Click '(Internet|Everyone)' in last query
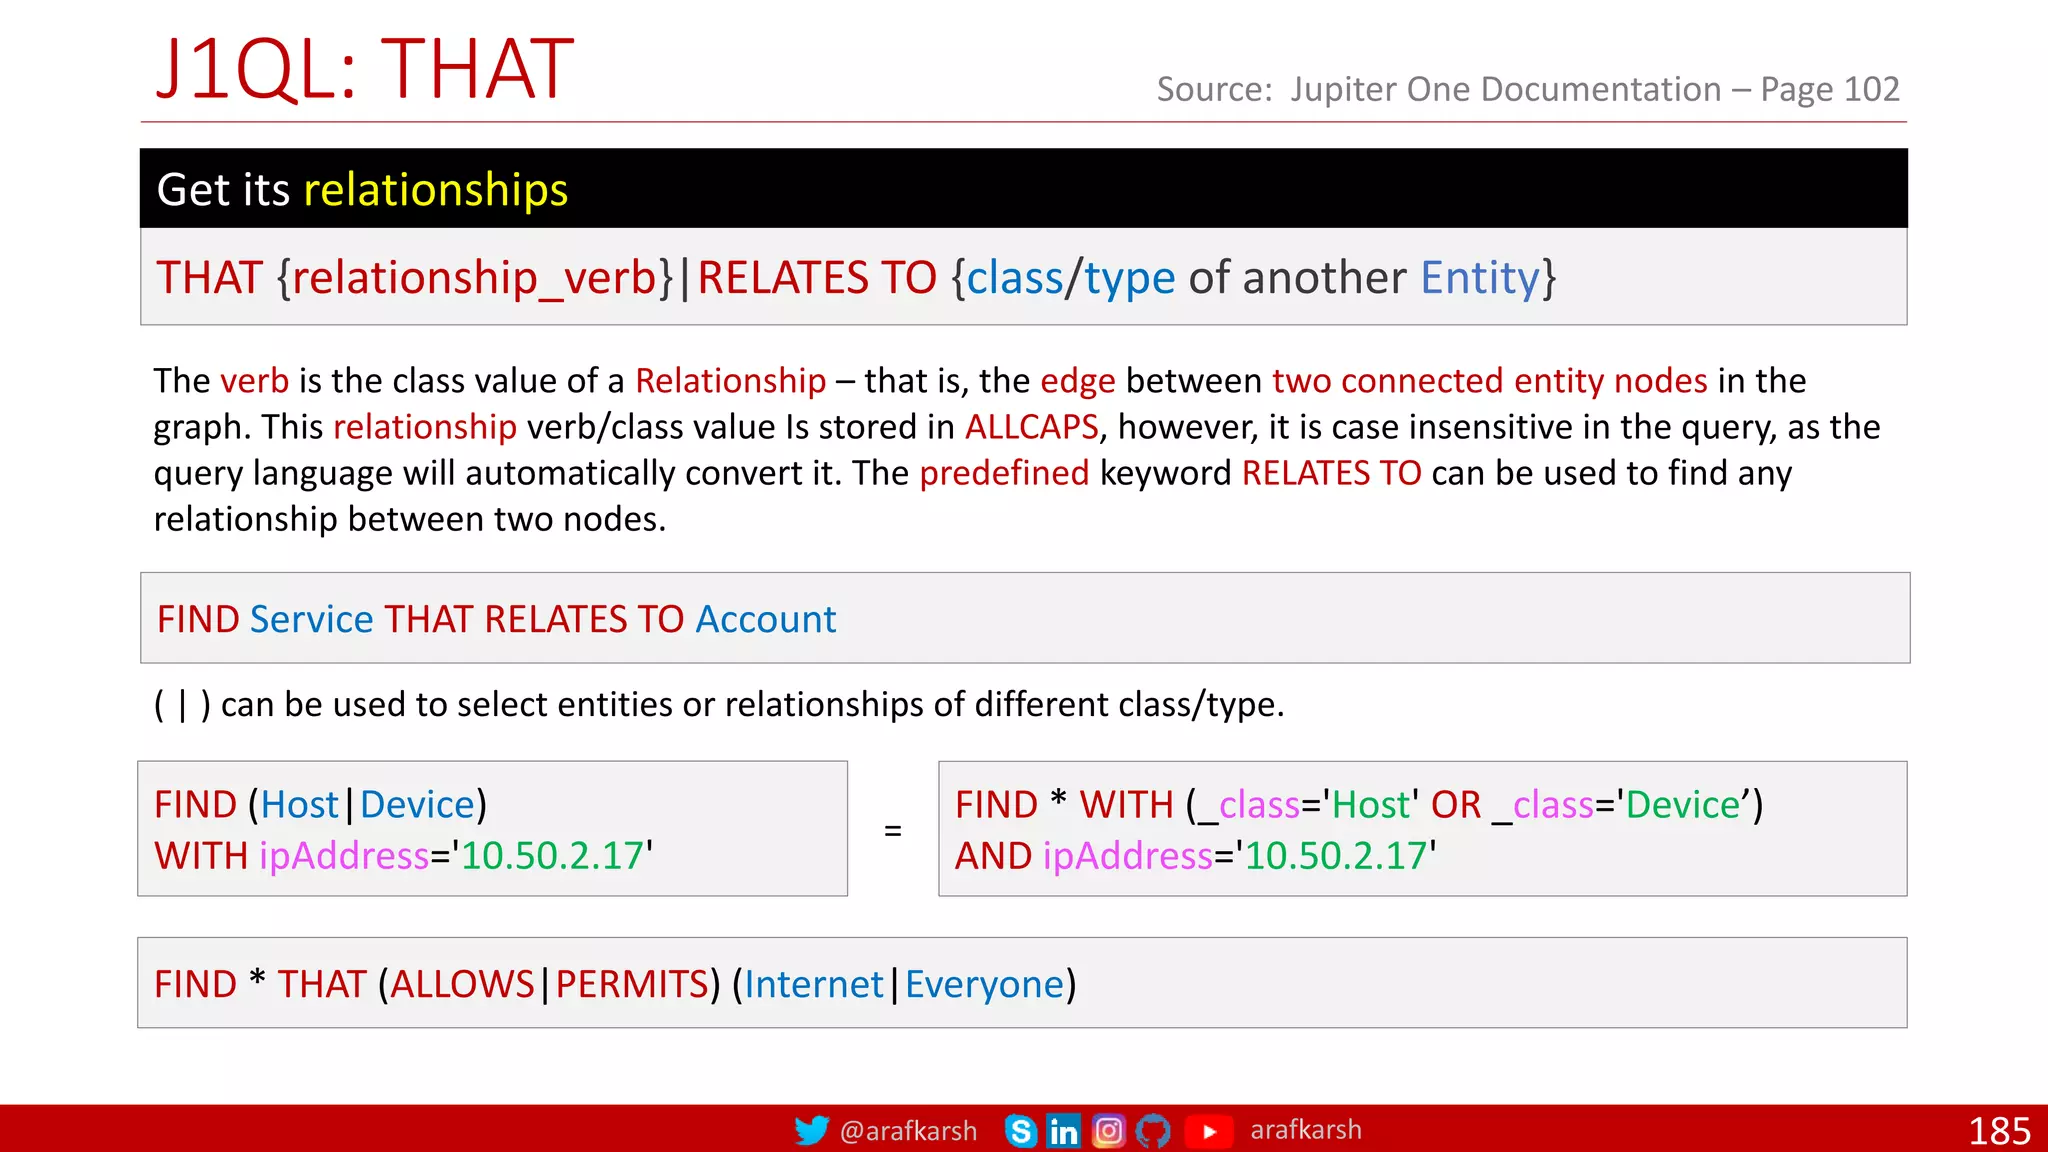This screenshot has height=1152, width=2048. (904, 984)
